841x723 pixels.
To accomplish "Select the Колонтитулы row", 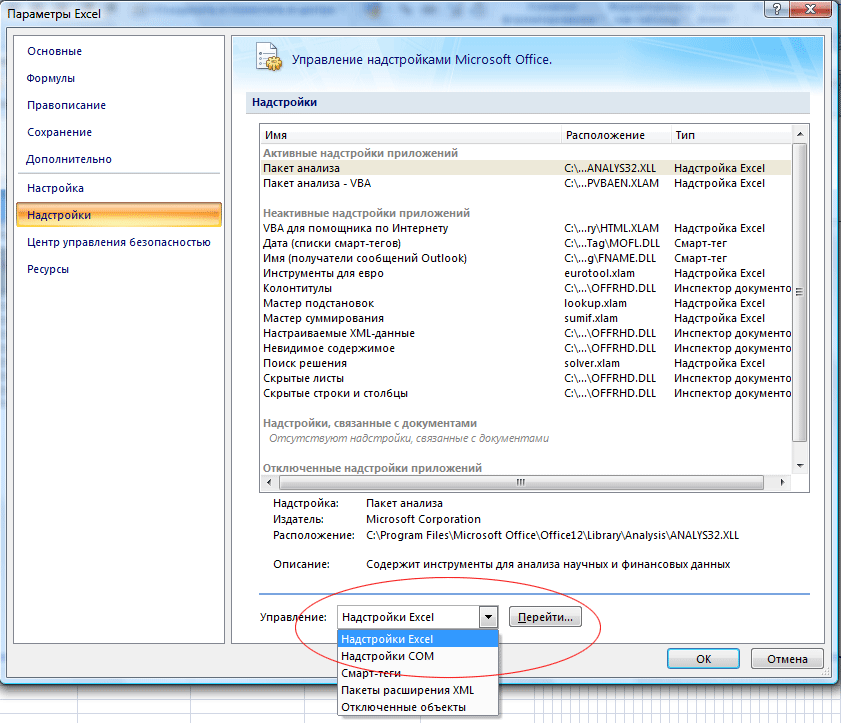I will pos(526,288).
